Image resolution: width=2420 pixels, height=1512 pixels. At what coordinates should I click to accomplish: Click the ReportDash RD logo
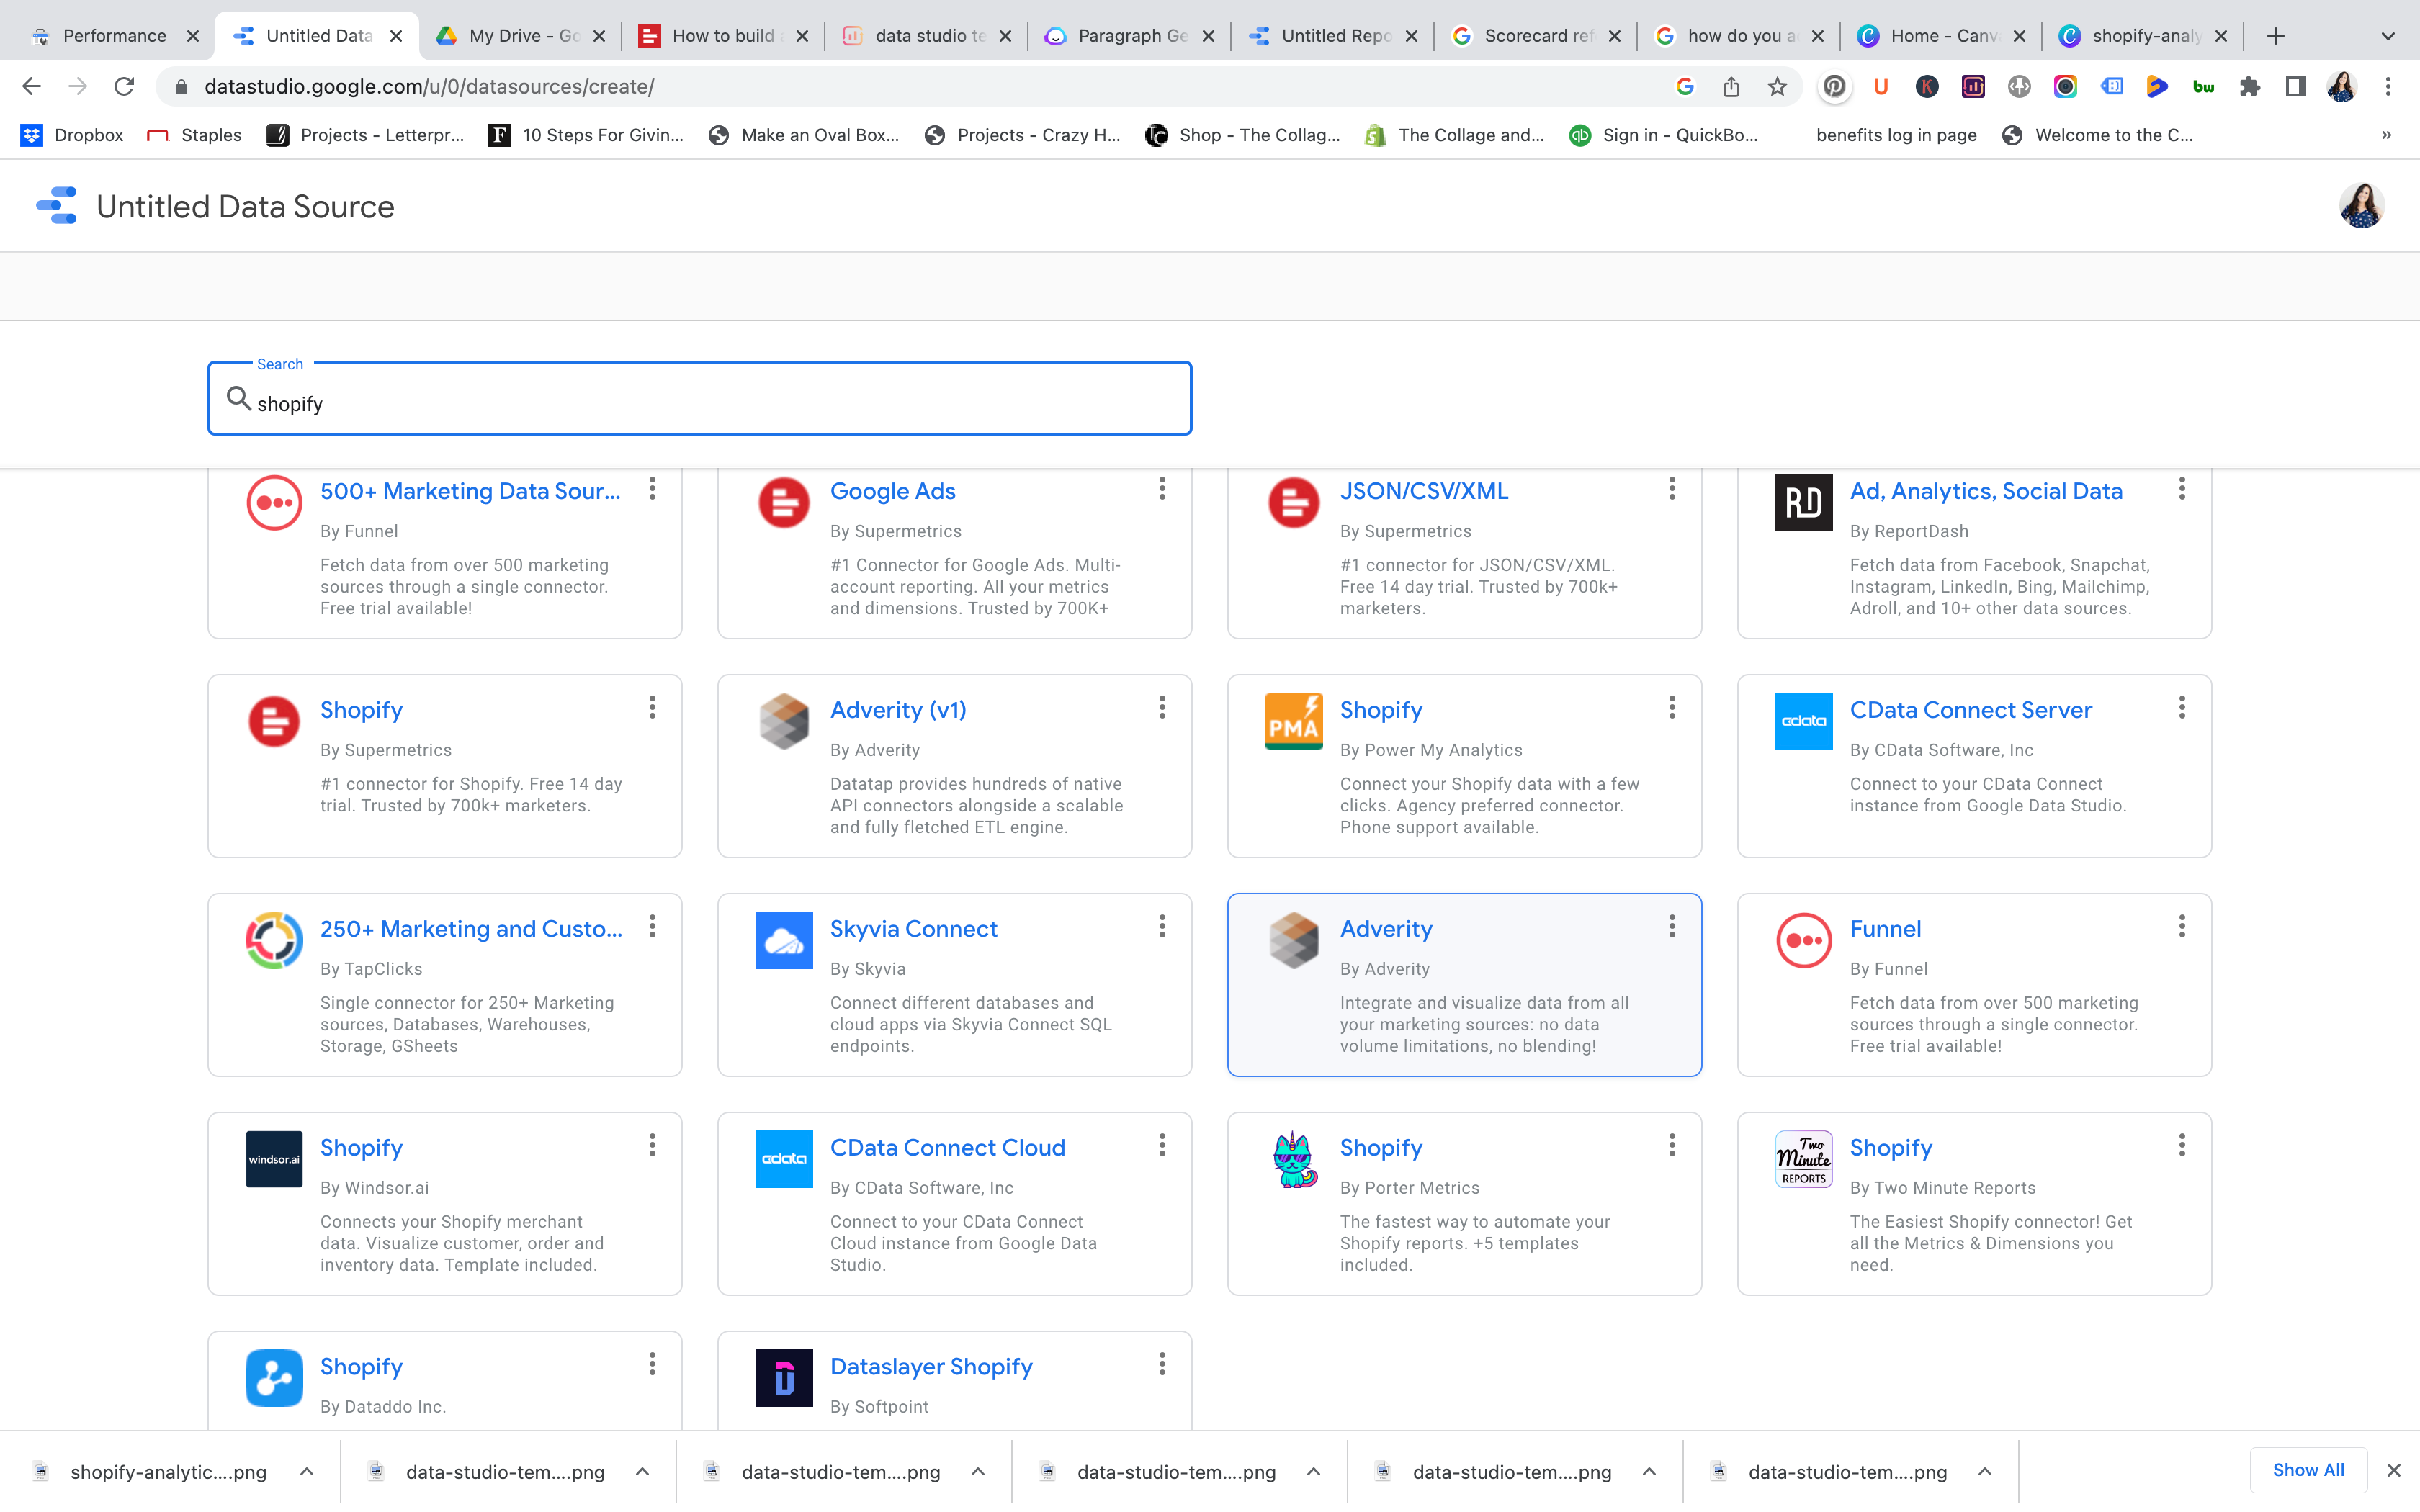coord(1804,502)
